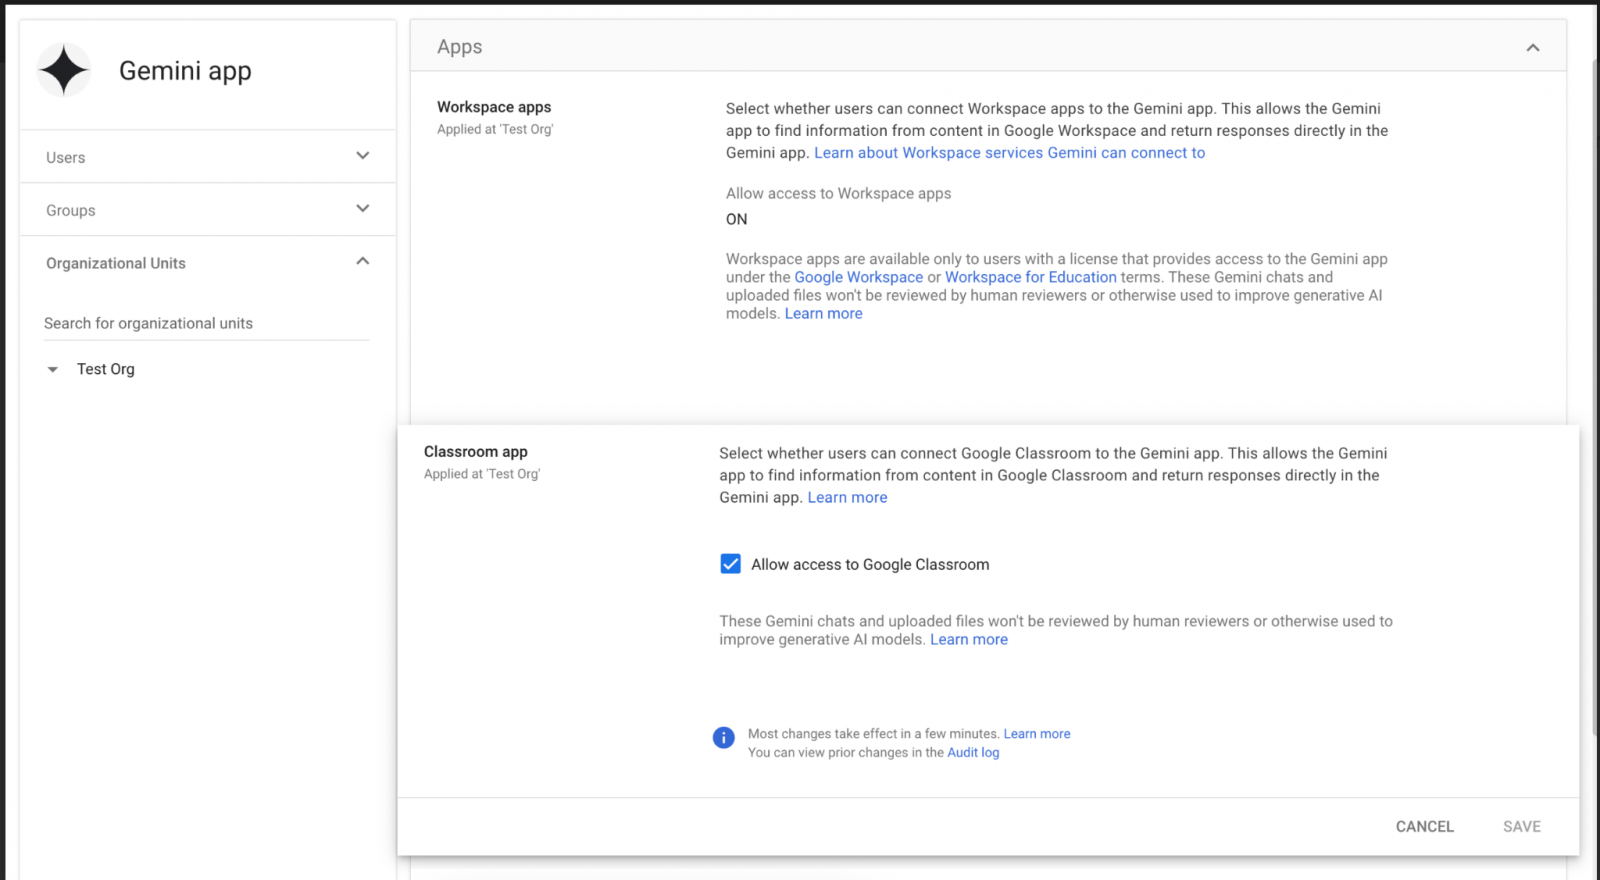Image resolution: width=1600 pixels, height=880 pixels.
Task: Click the Organizational Units section label
Action: [x=116, y=263]
